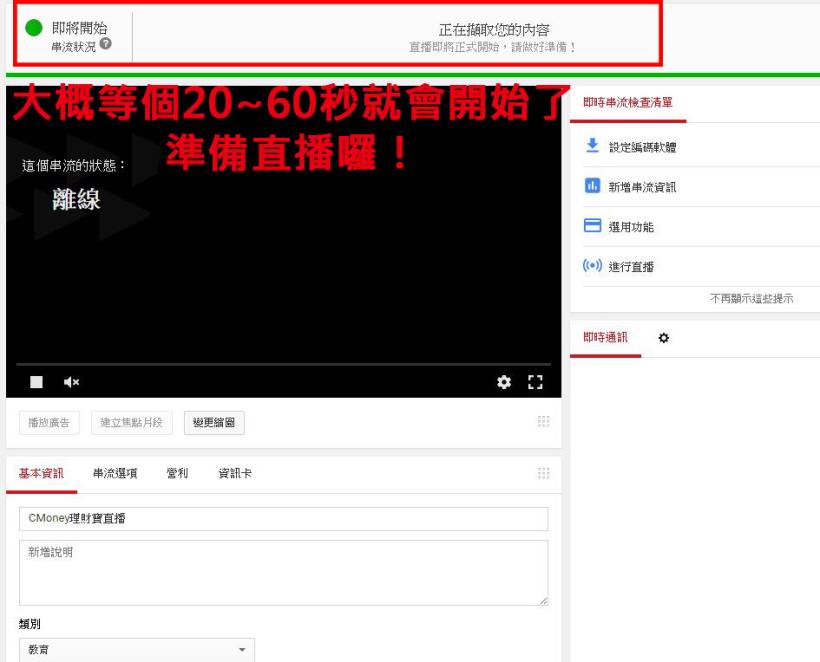This screenshot has height=662, width=820.
Task: Enter fullscreen on the stream preview
Action: pyautogui.click(x=536, y=380)
